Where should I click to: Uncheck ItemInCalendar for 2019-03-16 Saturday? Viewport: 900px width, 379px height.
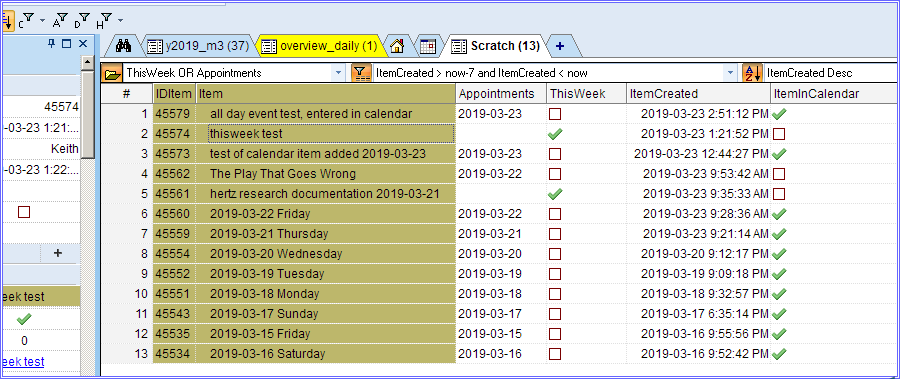click(779, 354)
